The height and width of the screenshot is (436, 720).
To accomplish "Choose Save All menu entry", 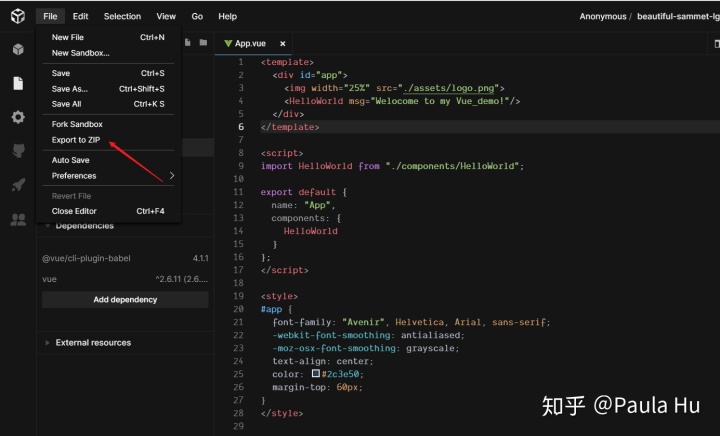I will tap(108, 104).
